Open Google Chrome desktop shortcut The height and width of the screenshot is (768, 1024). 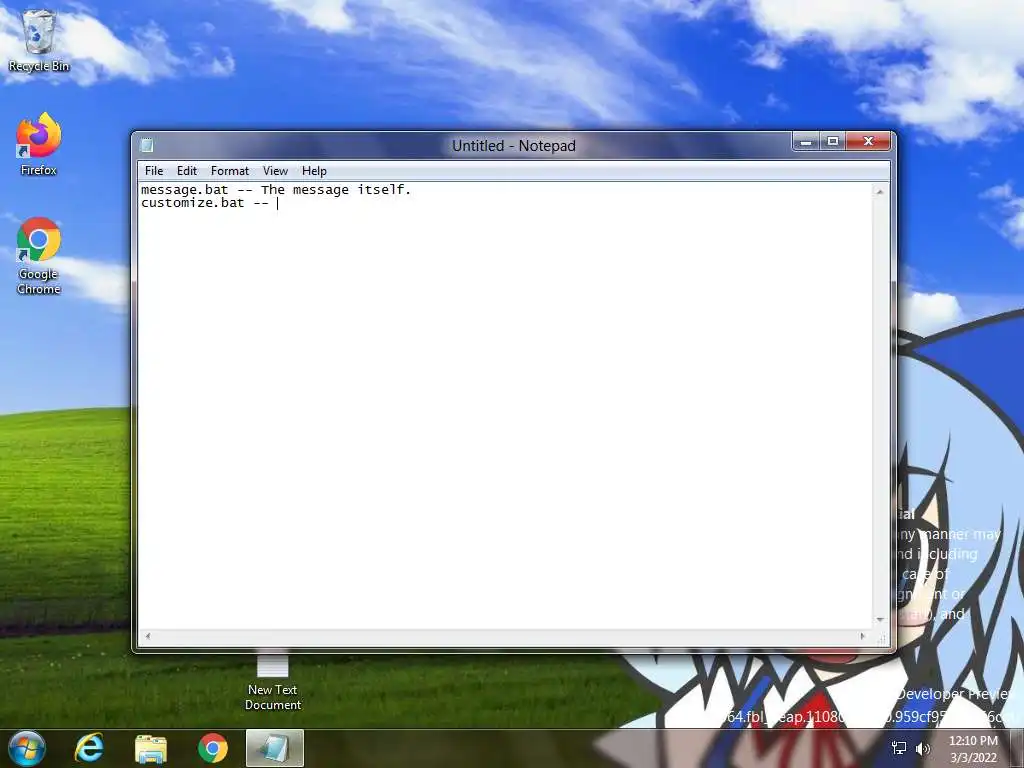click(x=39, y=256)
